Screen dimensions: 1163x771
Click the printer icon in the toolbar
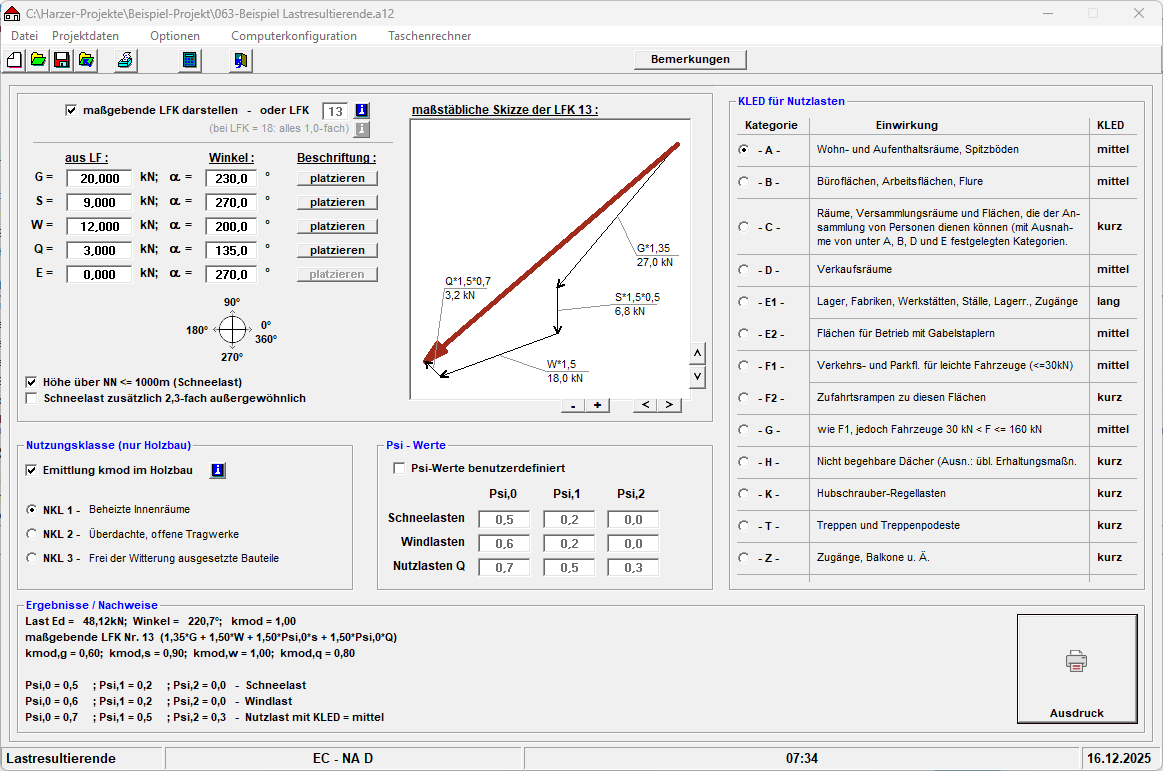coord(125,60)
